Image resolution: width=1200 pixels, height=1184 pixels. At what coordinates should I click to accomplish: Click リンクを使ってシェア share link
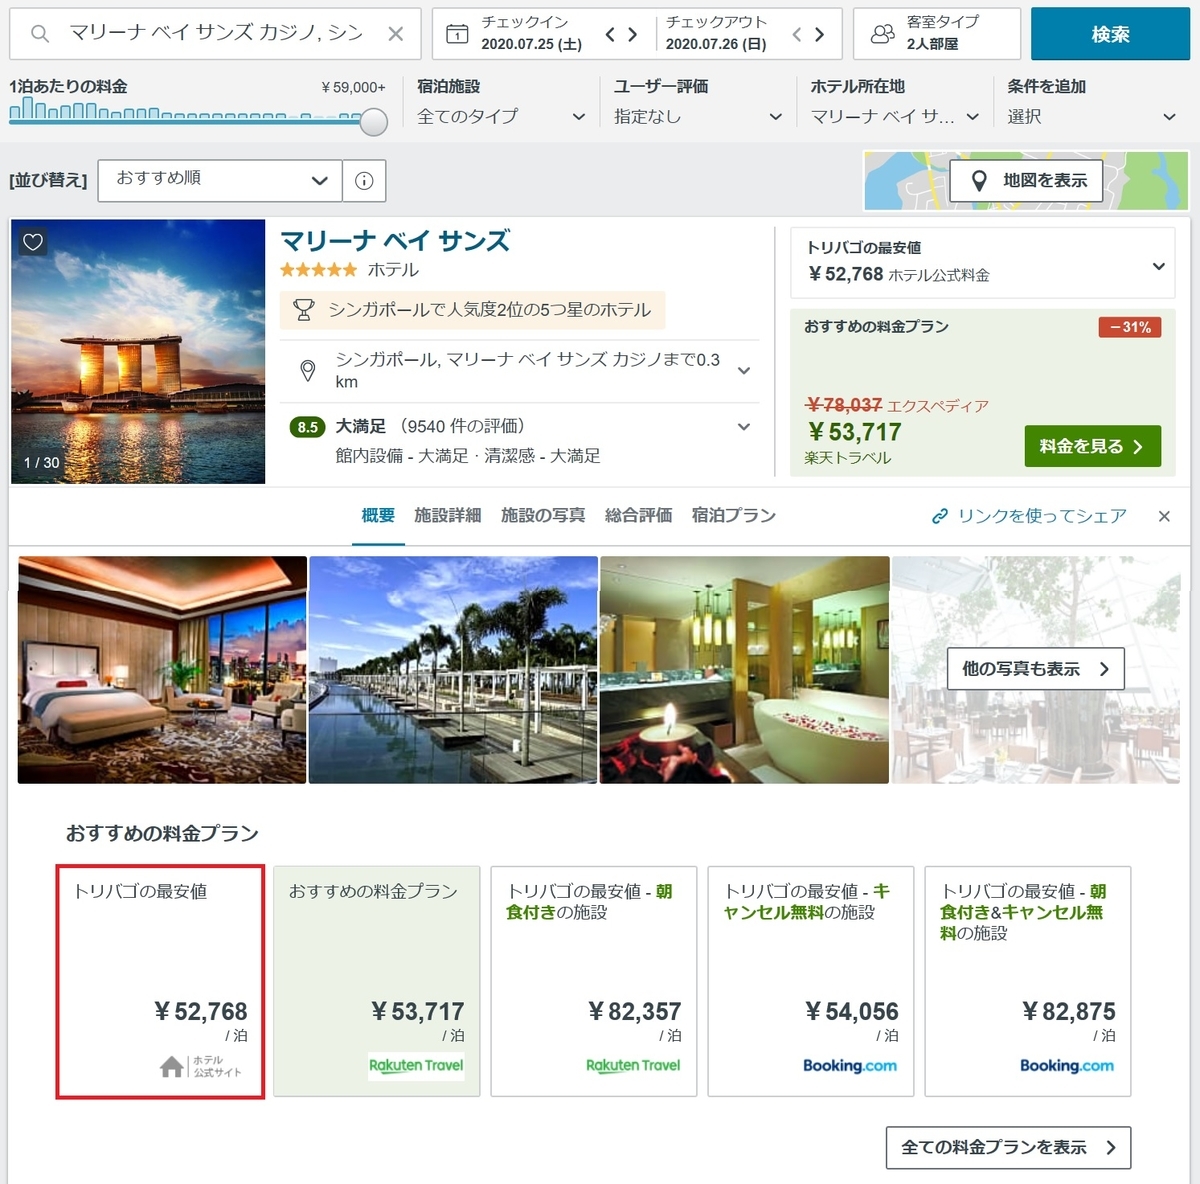point(1029,516)
